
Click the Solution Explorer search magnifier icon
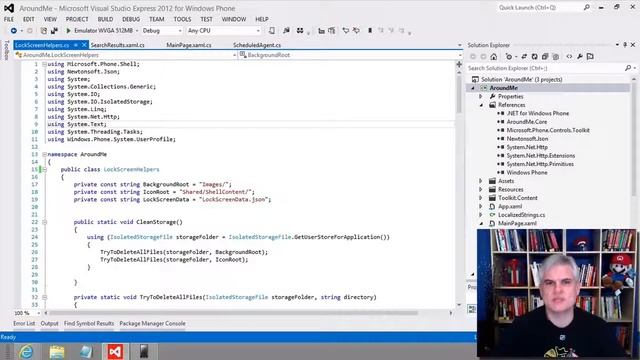pyautogui.click(x=628, y=68)
